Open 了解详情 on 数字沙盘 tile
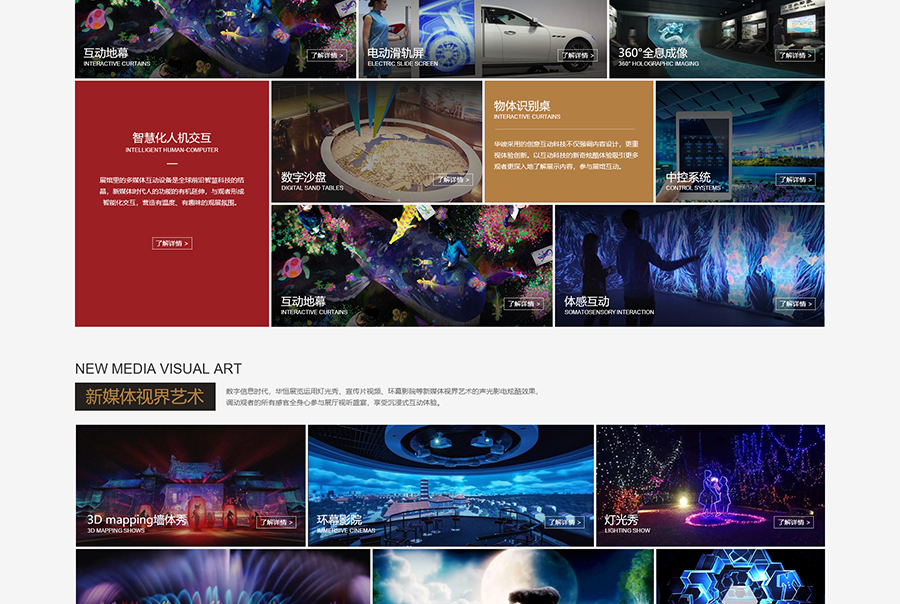This screenshot has height=604, width=900. click(453, 180)
